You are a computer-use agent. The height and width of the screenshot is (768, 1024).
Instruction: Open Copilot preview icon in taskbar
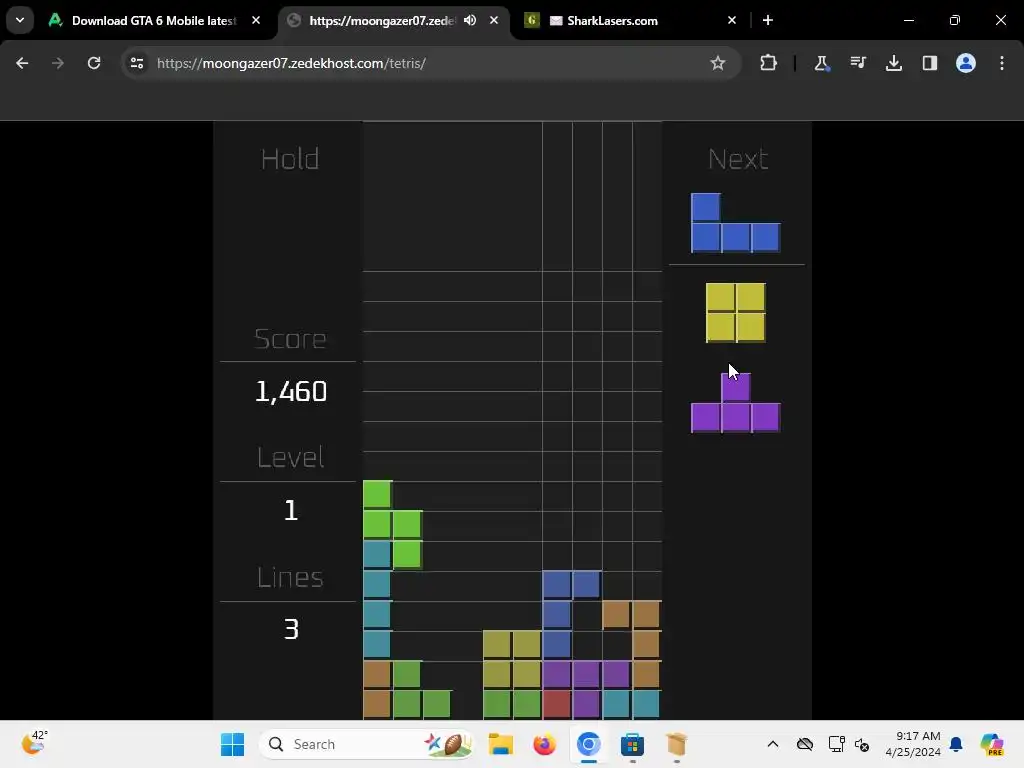991,744
